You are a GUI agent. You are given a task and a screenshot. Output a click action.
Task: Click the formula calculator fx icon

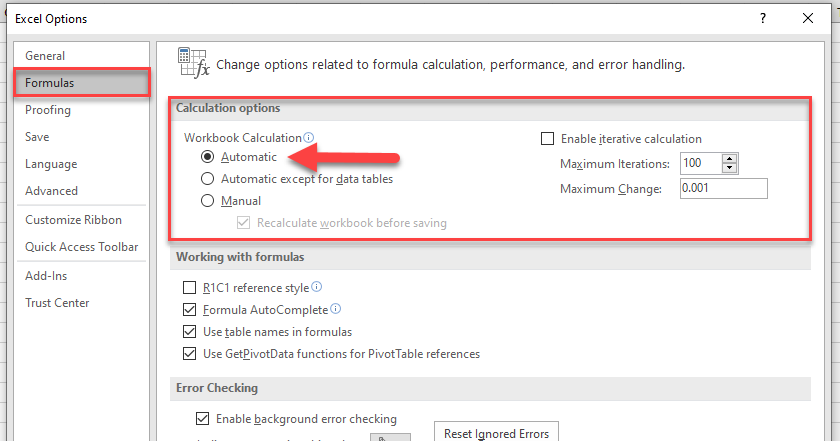coord(193,63)
